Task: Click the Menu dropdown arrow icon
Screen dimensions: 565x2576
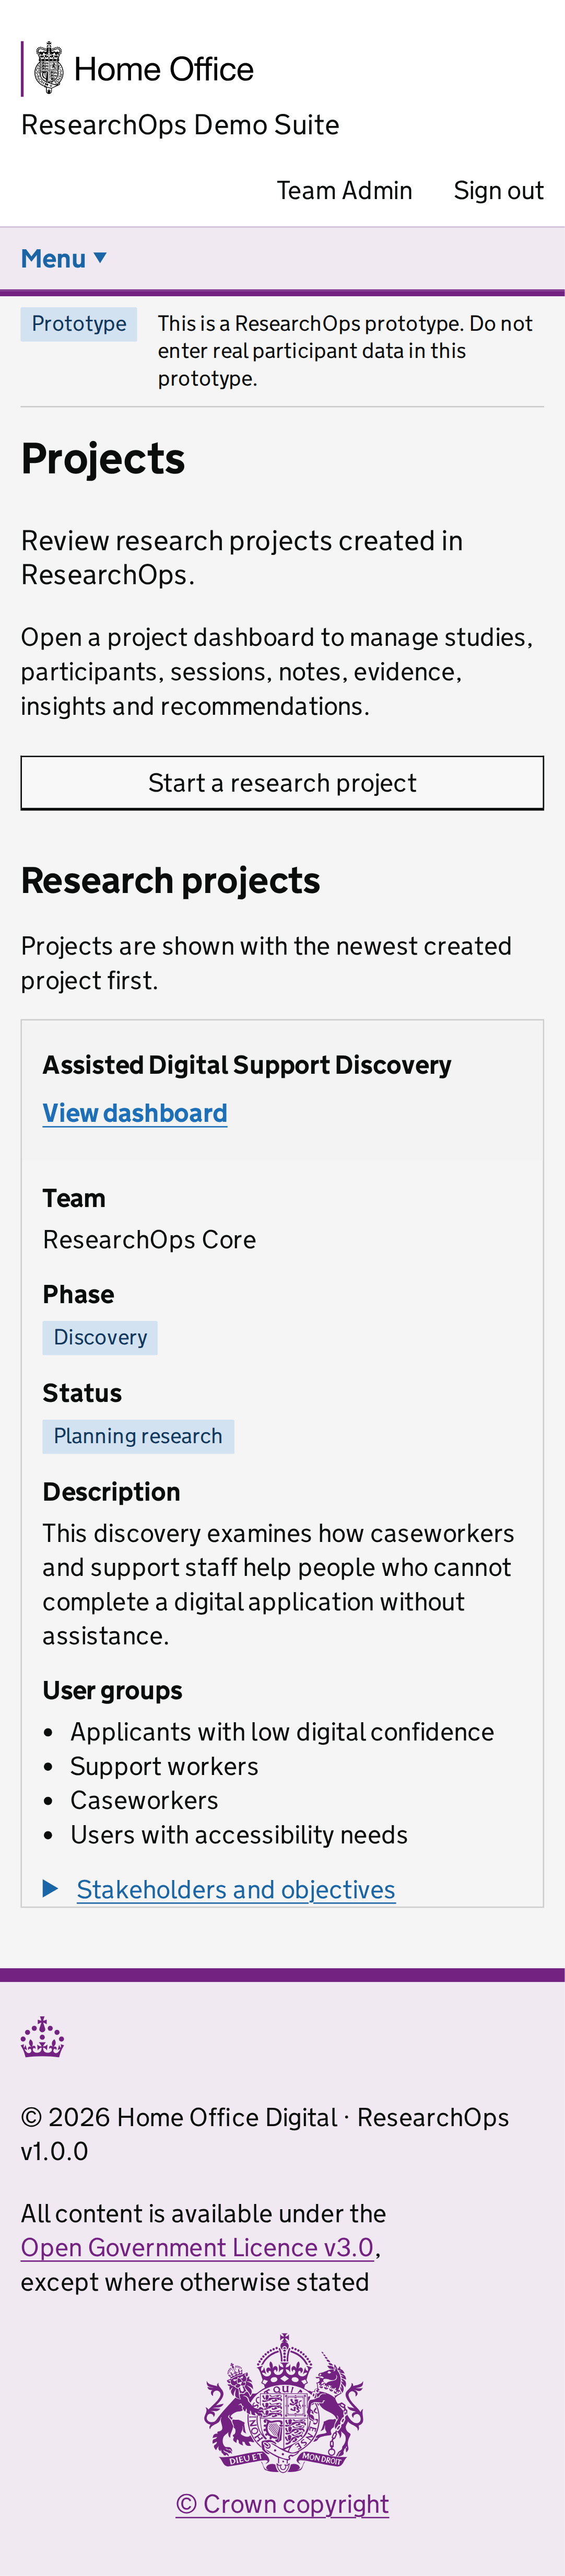Action: click(100, 258)
